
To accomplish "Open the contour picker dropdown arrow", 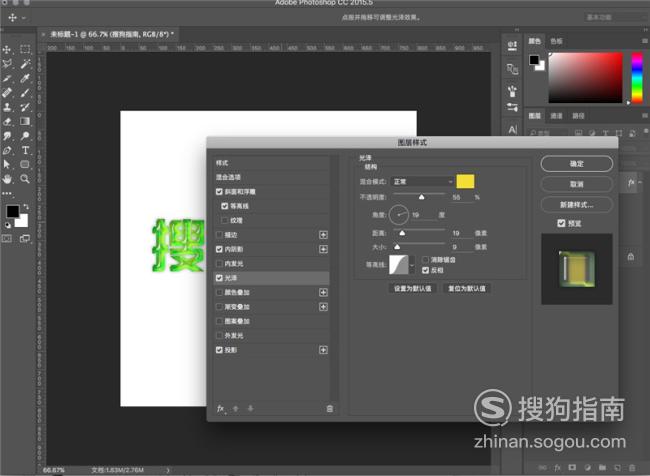I will point(412,265).
